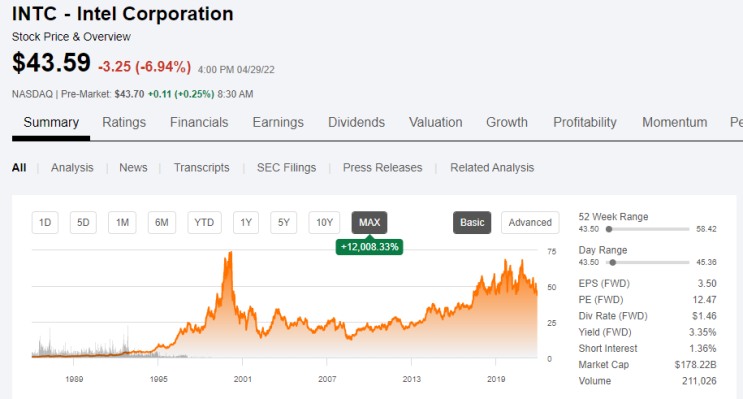The image size is (743, 399).
Task: Click the 2001 peak on price chart
Action: (x=230, y=254)
